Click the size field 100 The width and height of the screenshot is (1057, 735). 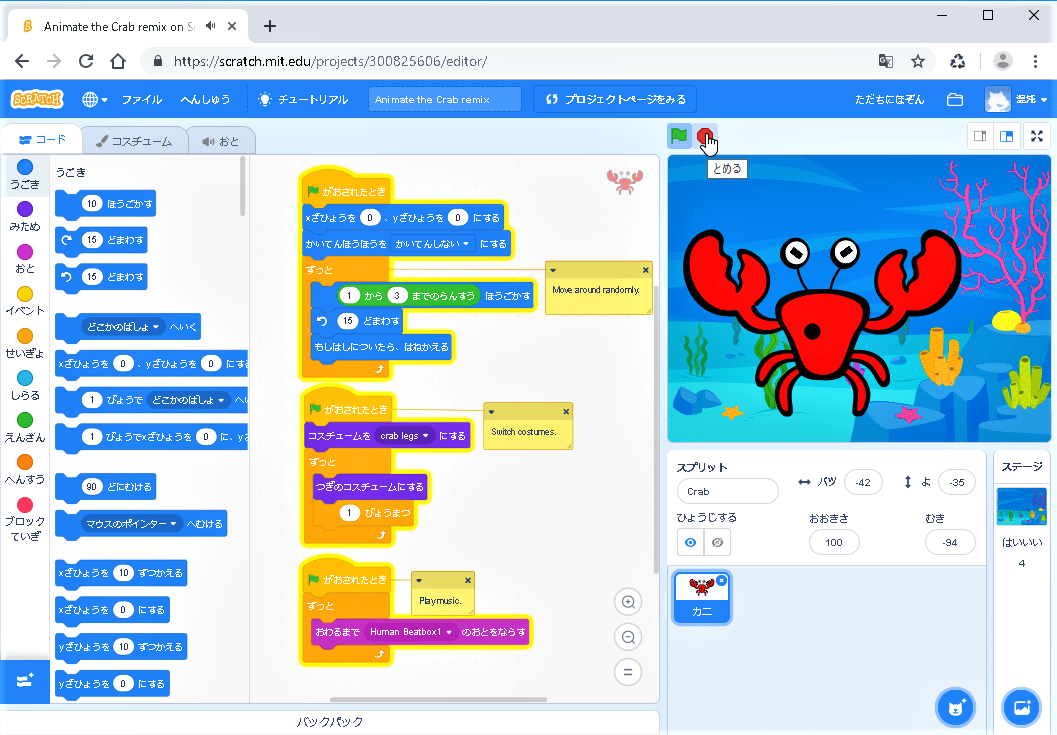tap(834, 542)
